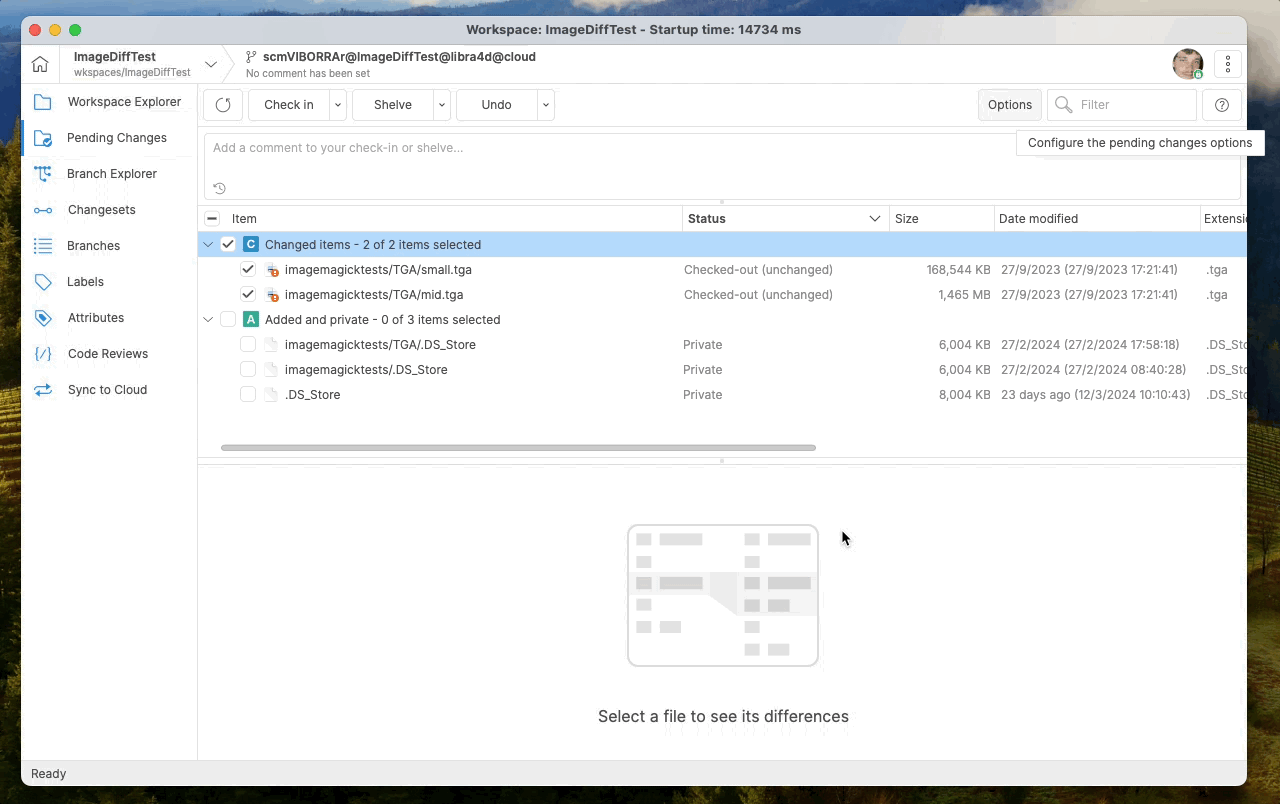Open the Labels view

85,281
